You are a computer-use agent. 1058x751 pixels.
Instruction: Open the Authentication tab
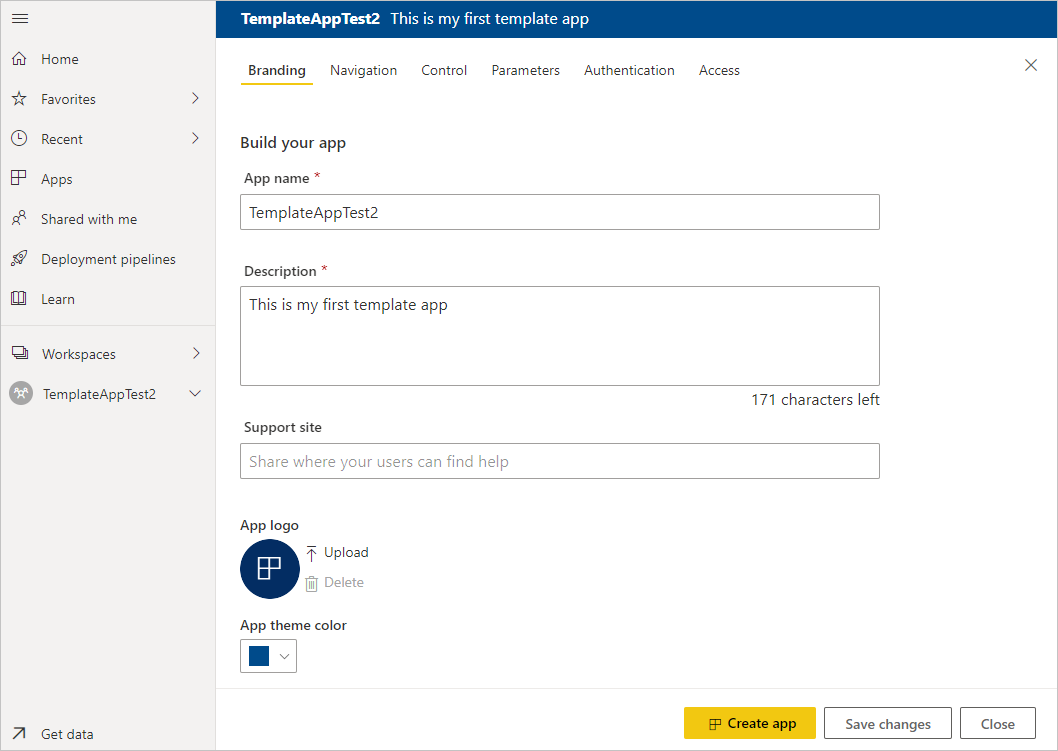click(x=629, y=71)
